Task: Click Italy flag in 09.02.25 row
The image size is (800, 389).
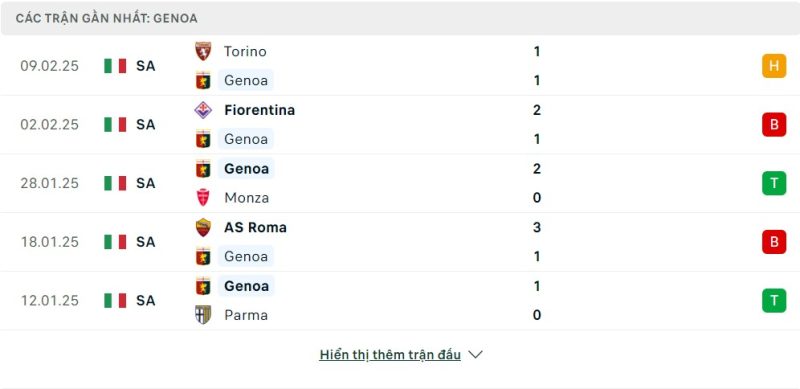Action: 115,66
